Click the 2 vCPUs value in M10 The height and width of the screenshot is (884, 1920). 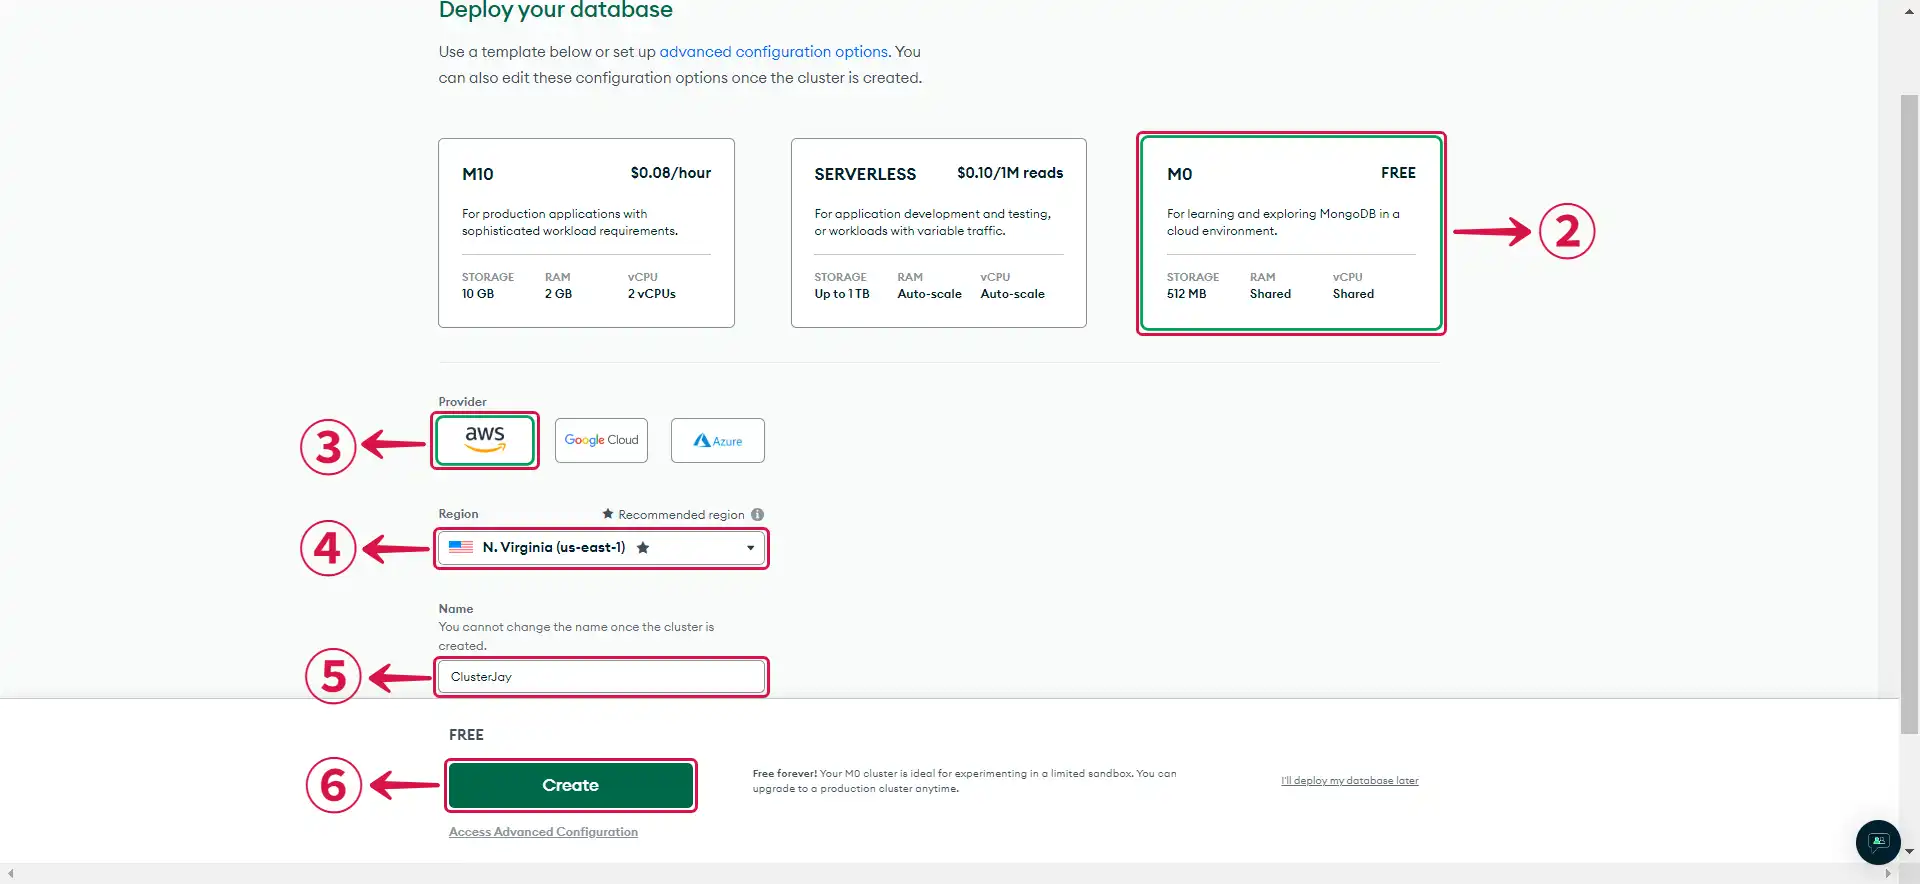[x=652, y=294]
